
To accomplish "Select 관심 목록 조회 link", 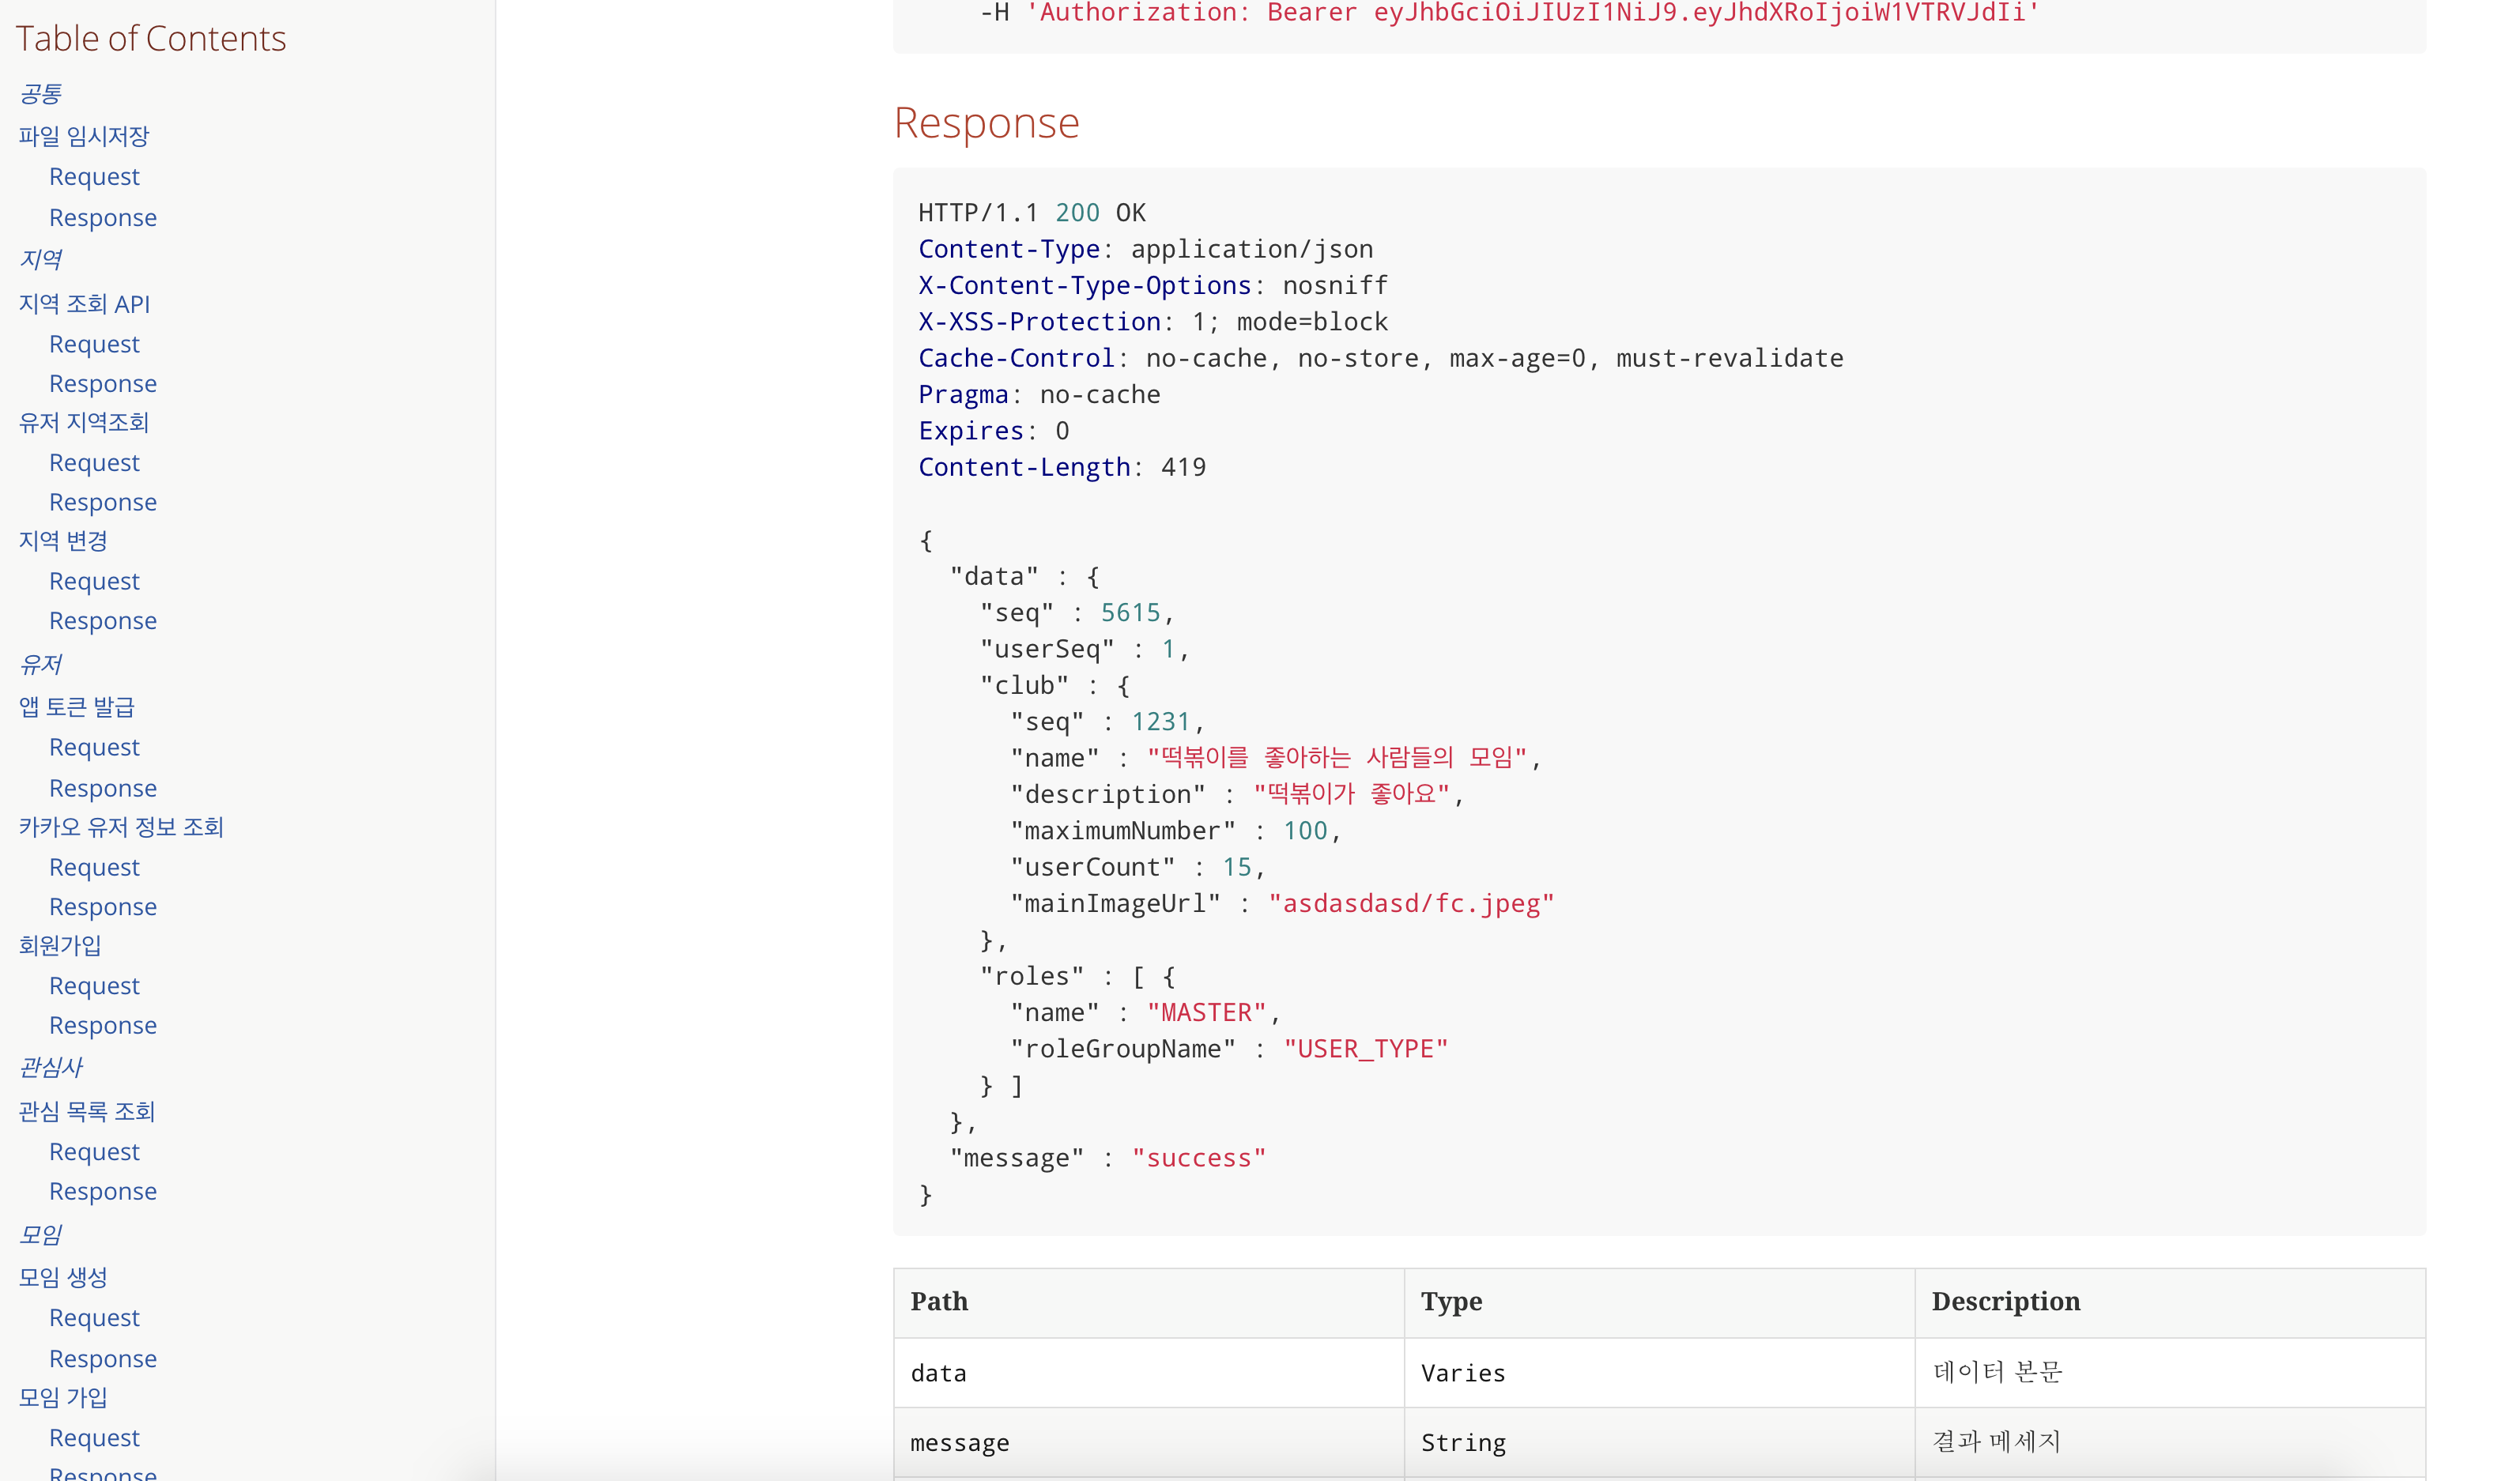I will (87, 1112).
